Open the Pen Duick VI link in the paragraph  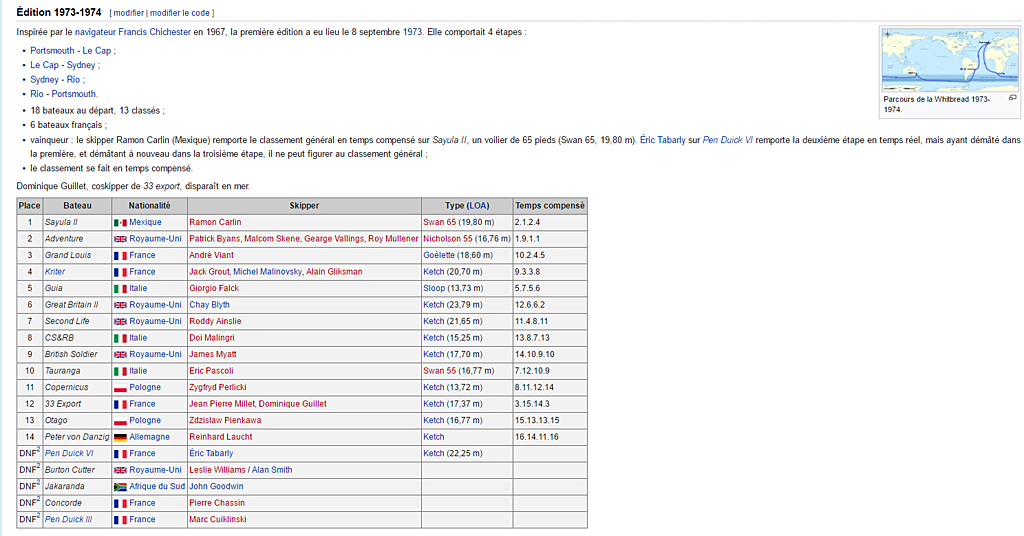(728, 140)
